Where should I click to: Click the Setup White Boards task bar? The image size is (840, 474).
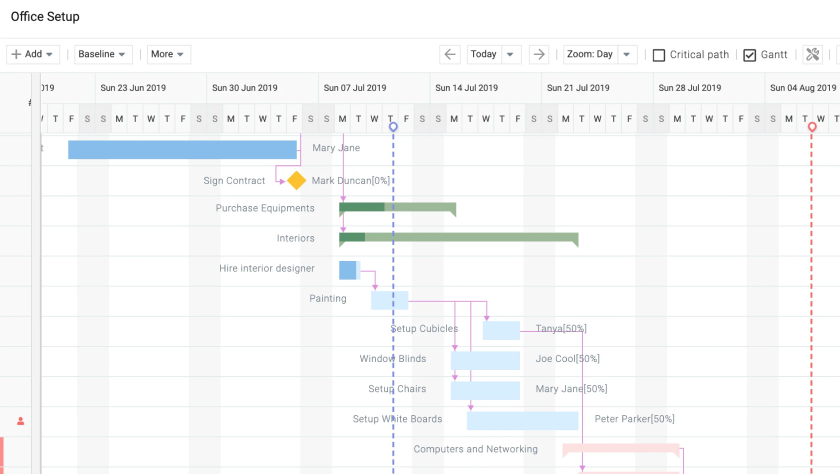pos(522,420)
